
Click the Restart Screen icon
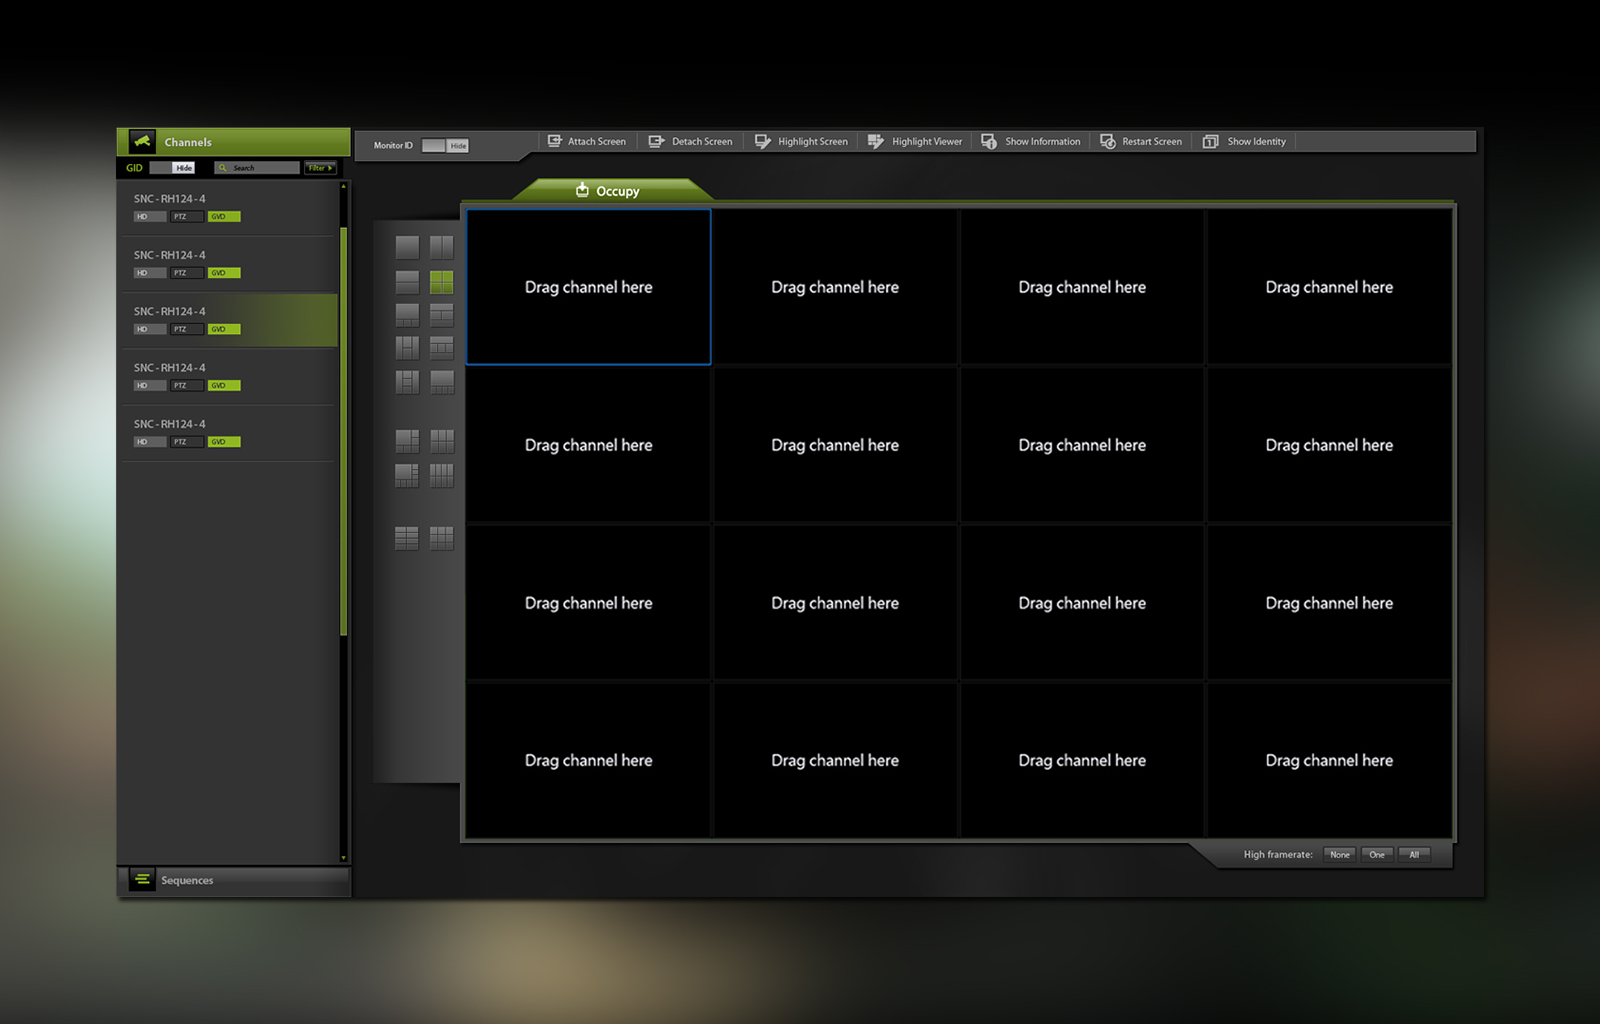pyautogui.click(x=1108, y=142)
